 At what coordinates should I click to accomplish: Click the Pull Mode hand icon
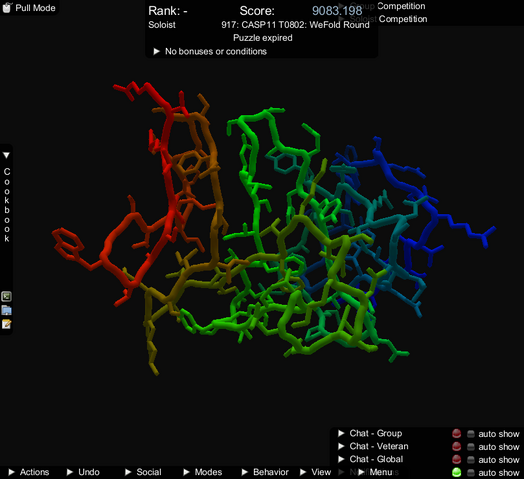[7, 7]
